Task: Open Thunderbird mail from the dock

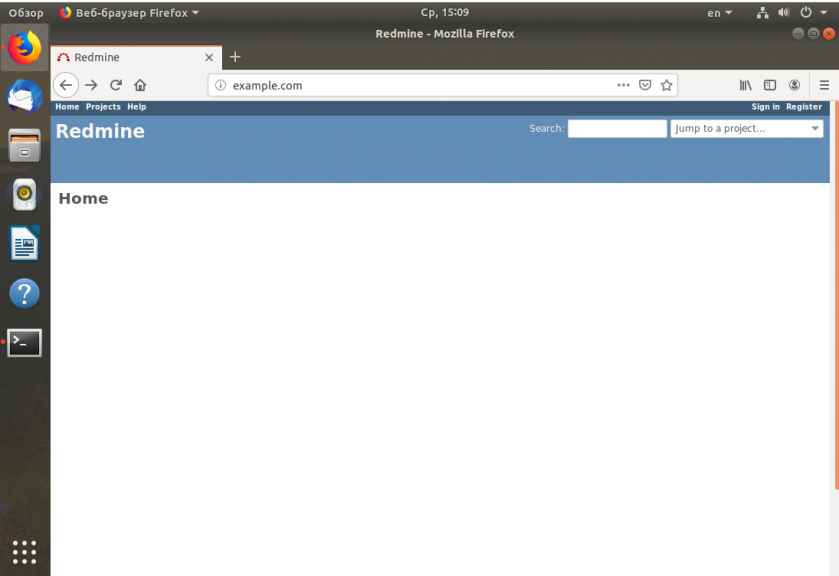Action: pyautogui.click(x=25, y=97)
